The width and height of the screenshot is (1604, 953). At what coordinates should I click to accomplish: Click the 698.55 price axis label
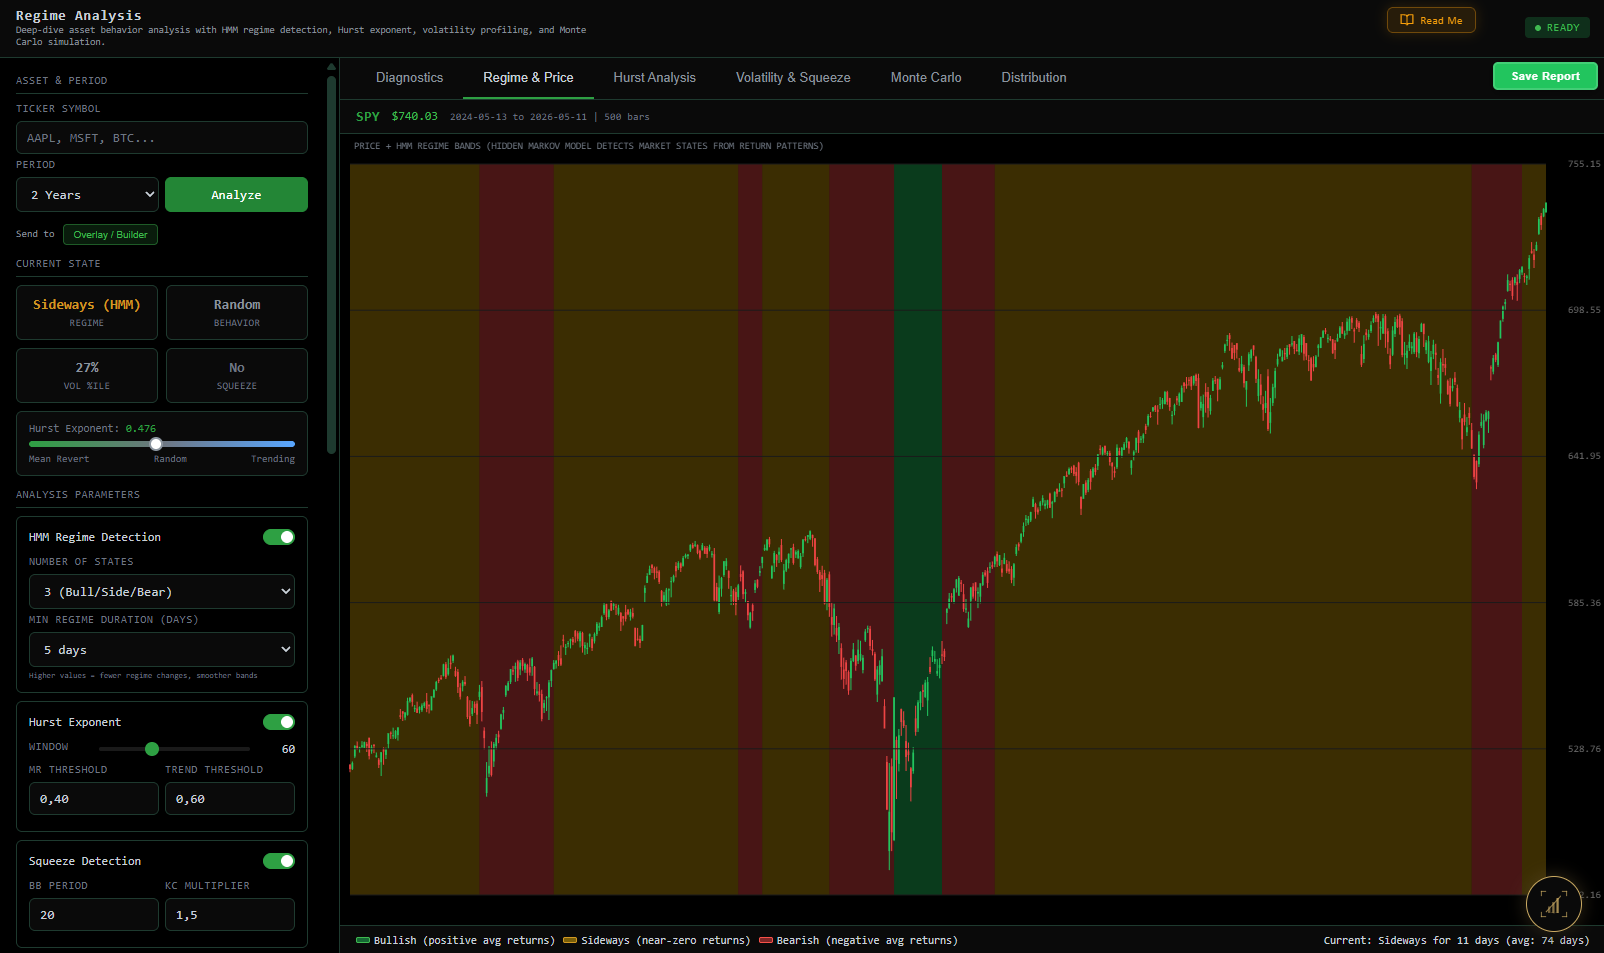click(x=1584, y=310)
